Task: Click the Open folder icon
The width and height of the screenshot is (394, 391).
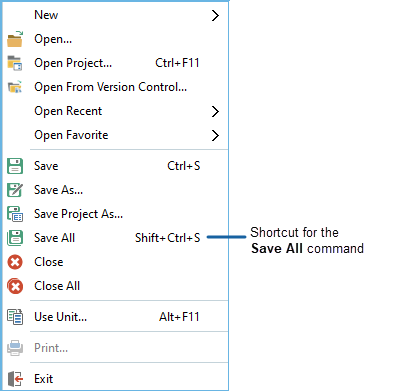Action: [15, 39]
